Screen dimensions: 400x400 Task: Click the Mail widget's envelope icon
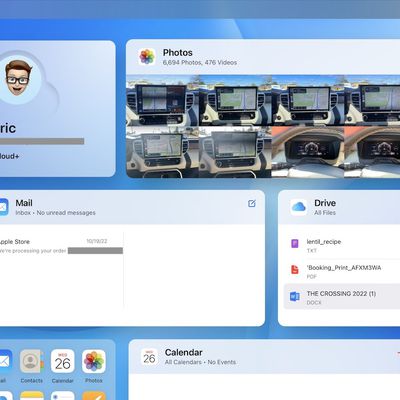(3, 207)
